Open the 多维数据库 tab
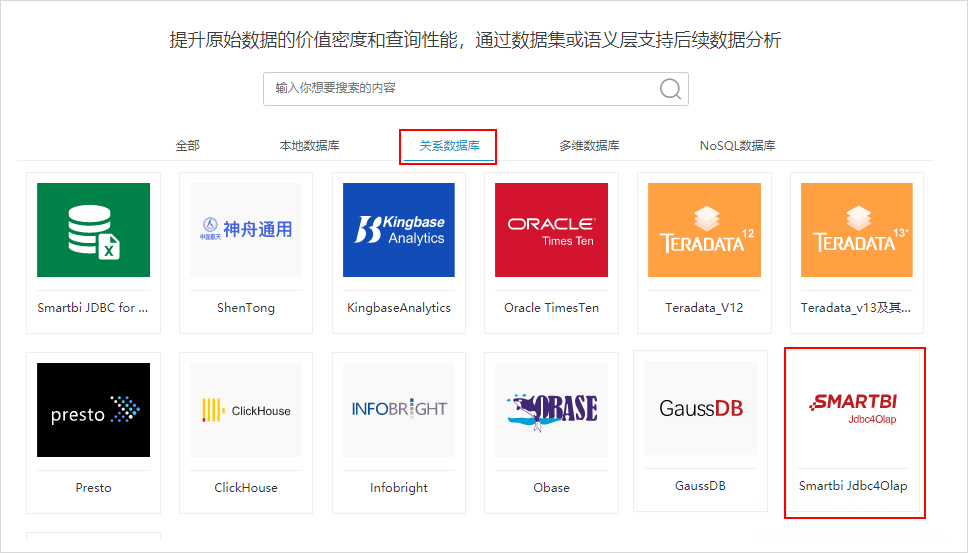Image resolution: width=968 pixels, height=553 pixels. 589,146
